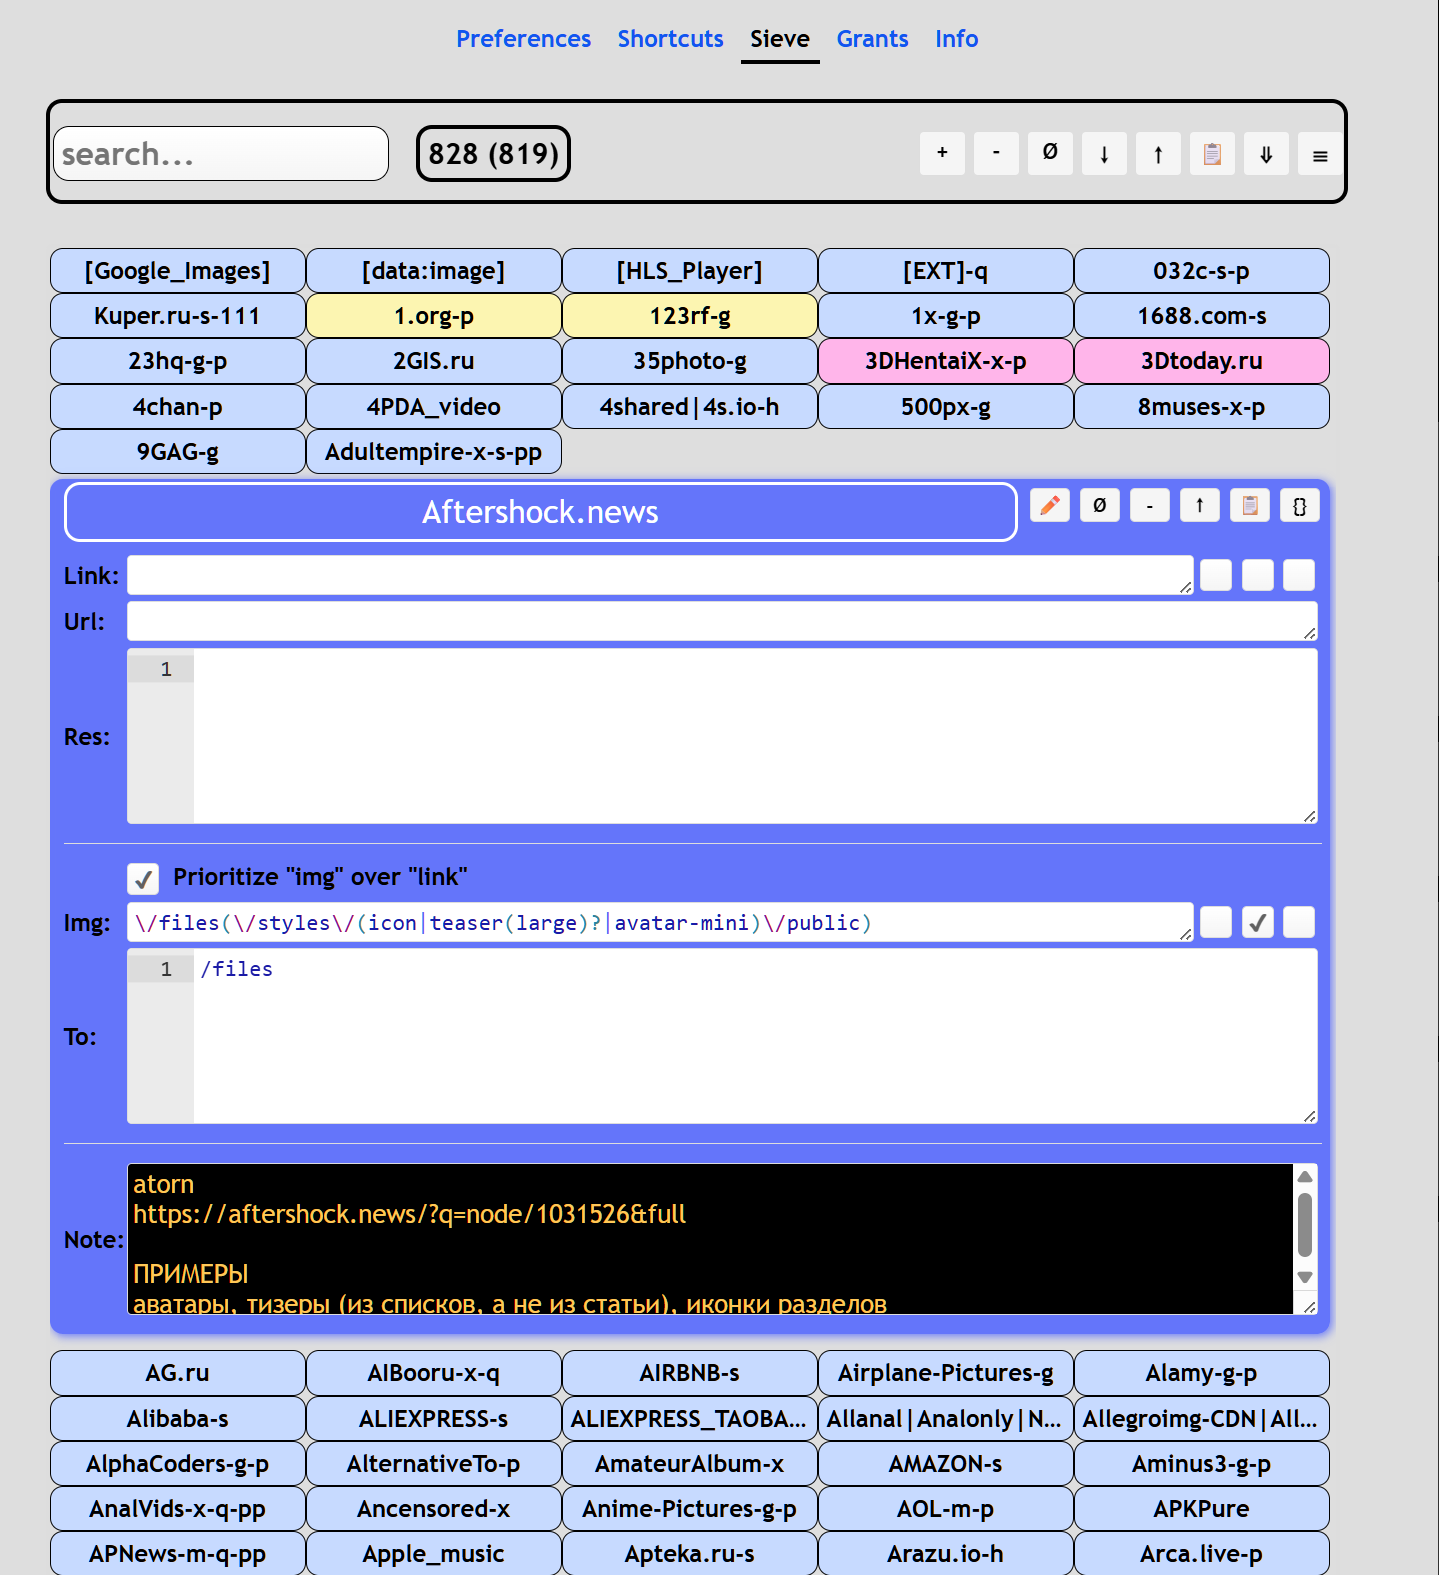Click the Note area scrollbar thumb
Viewport: 1439px width, 1575px height.
click(1304, 1224)
